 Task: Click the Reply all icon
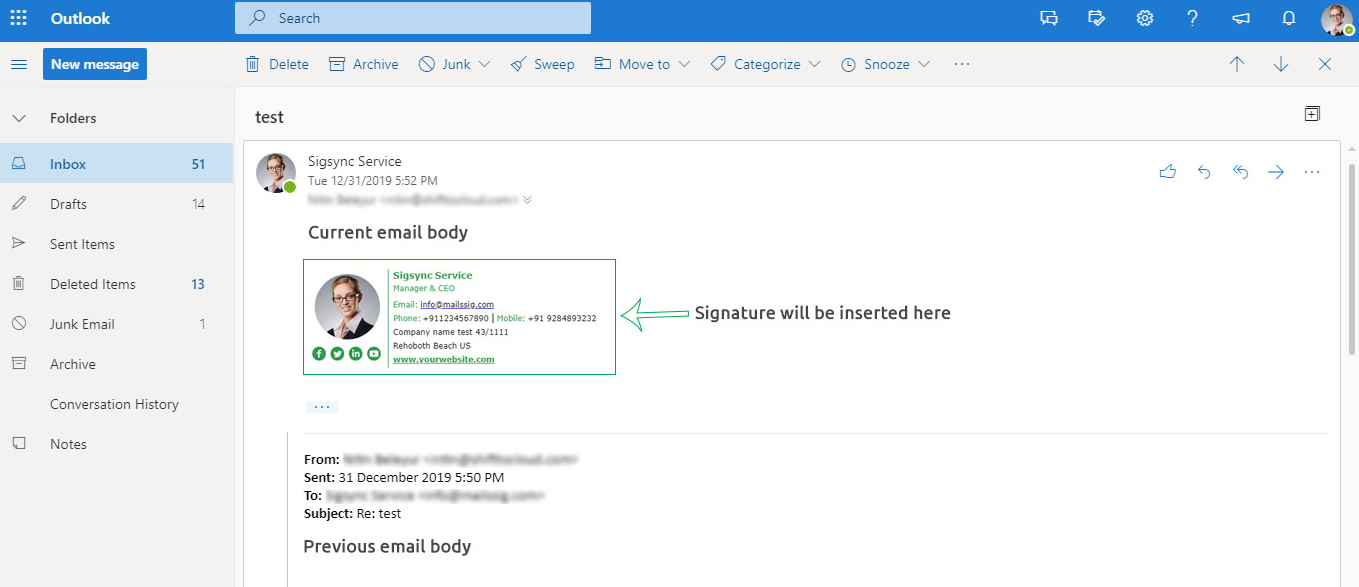tap(1240, 172)
